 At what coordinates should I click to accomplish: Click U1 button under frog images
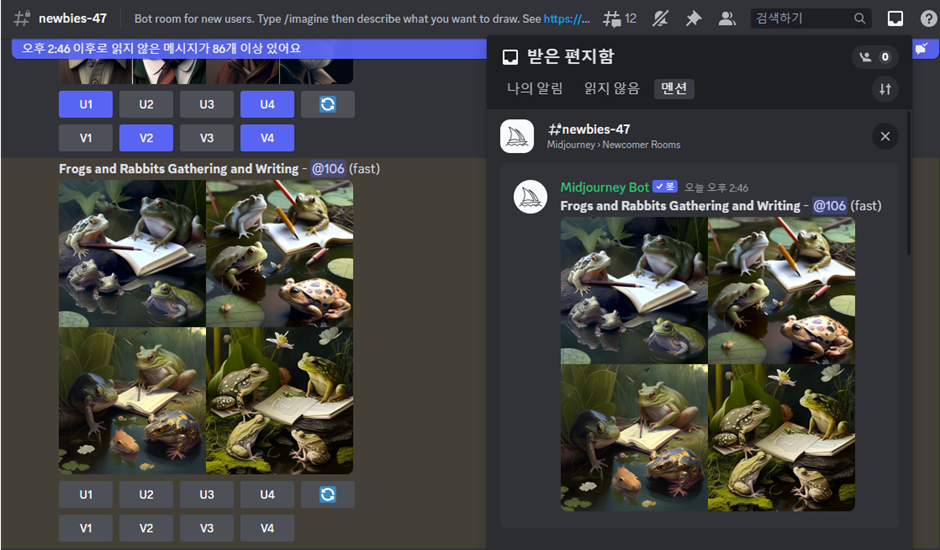coord(86,495)
